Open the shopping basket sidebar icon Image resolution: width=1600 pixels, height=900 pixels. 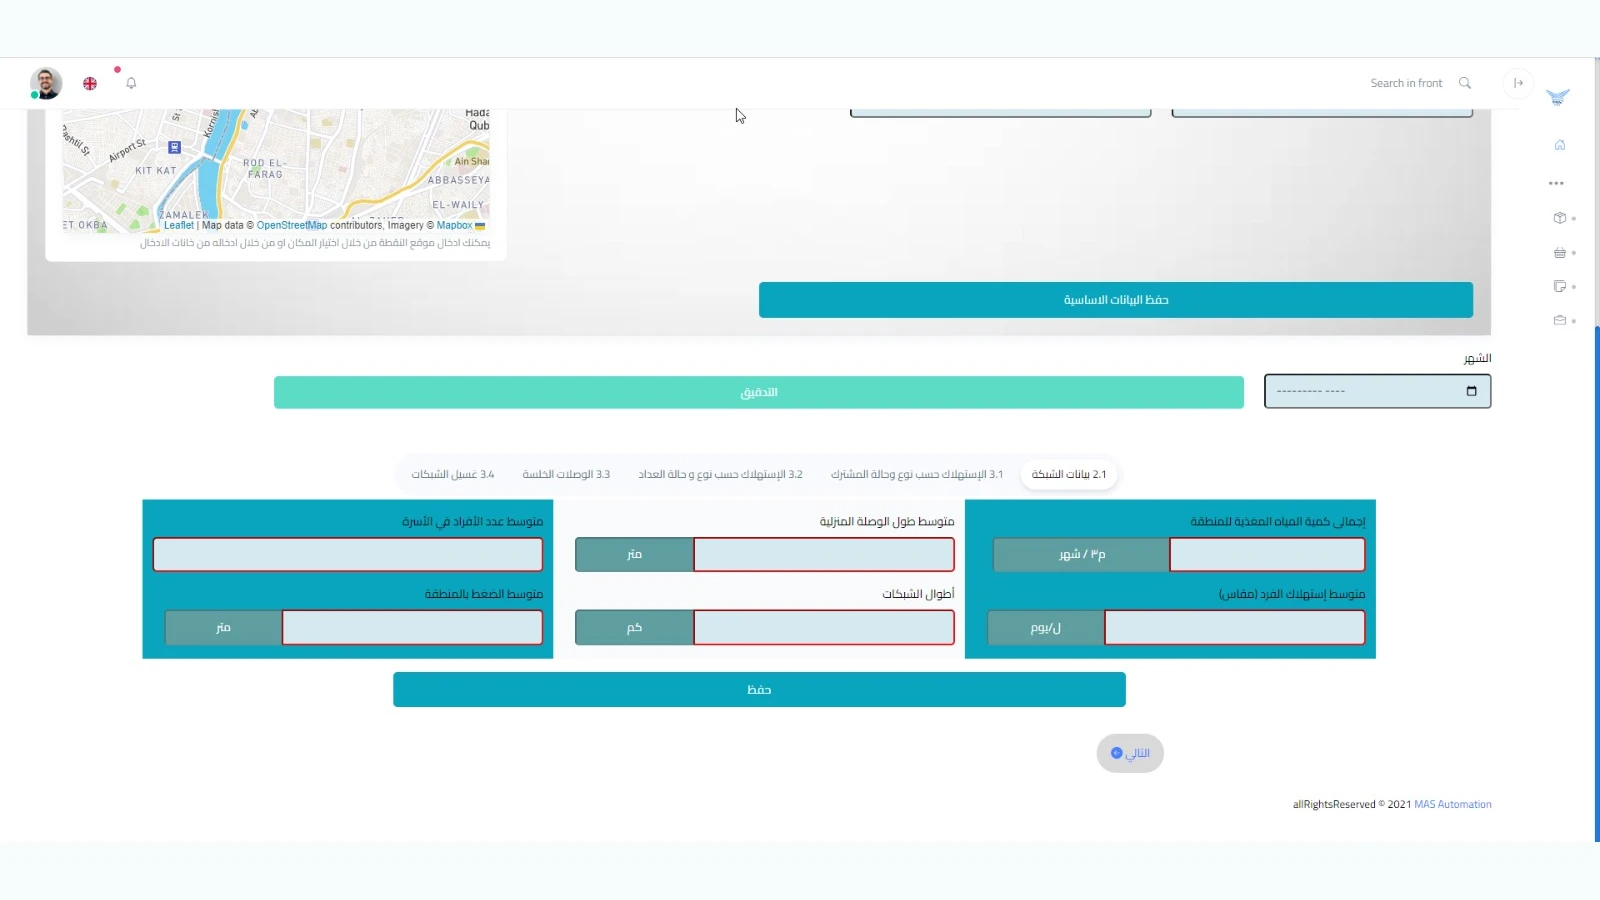pyautogui.click(x=1559, y=253)
